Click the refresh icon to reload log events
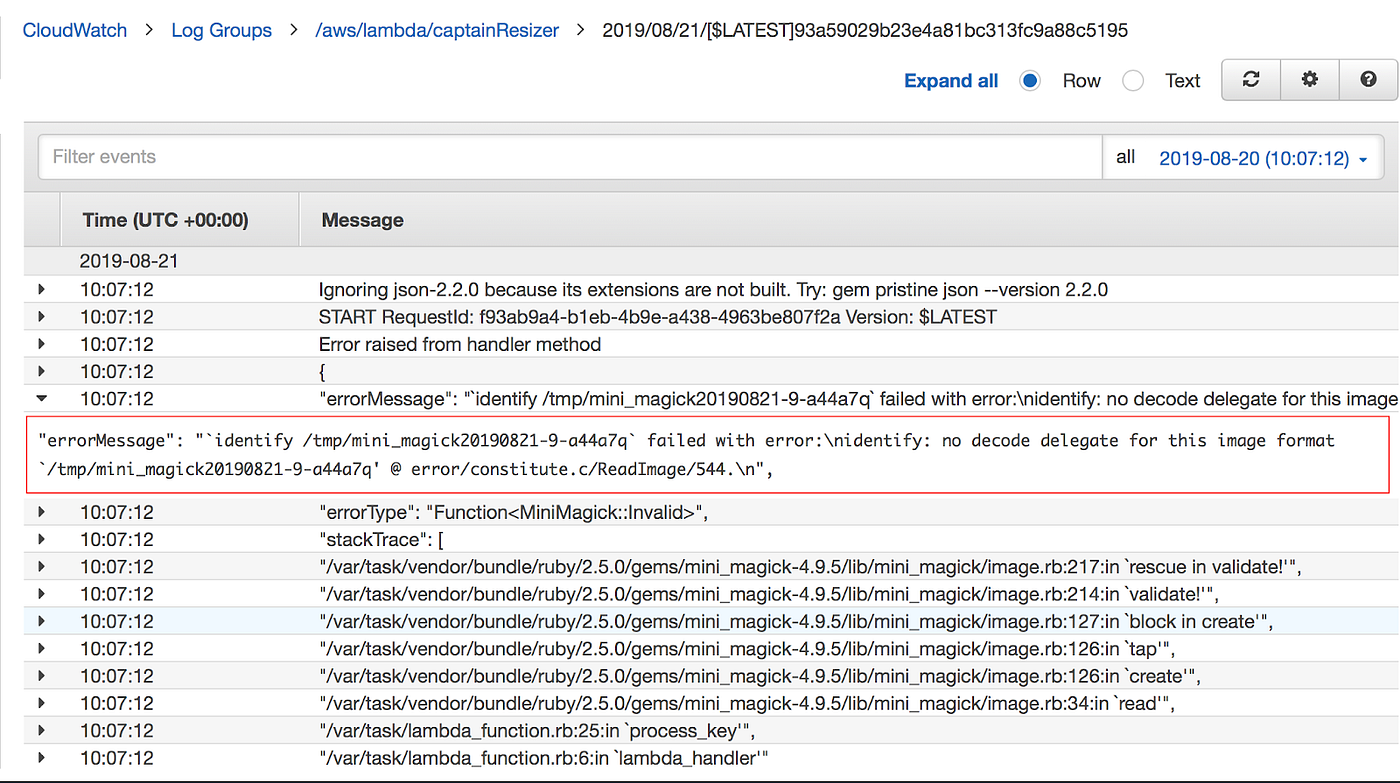This screenshot has width=1400, height=783. pos(1250,80)
